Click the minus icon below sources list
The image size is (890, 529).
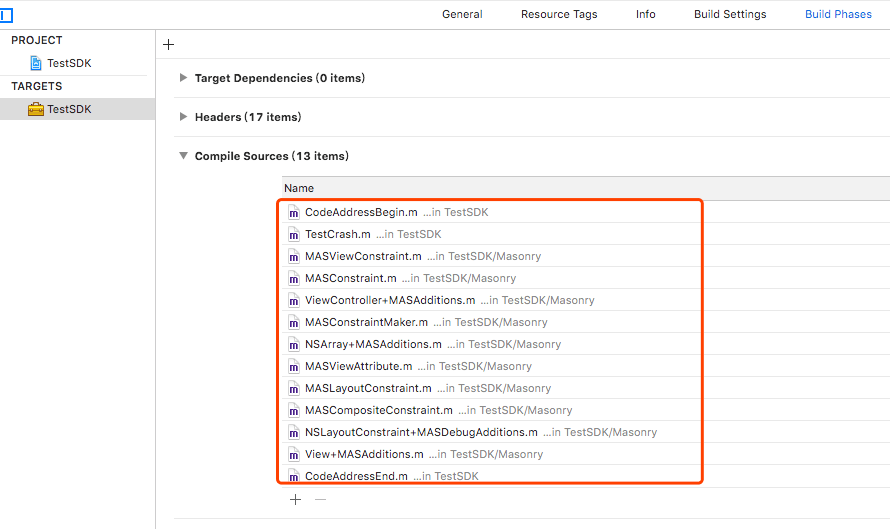(320, 500)
